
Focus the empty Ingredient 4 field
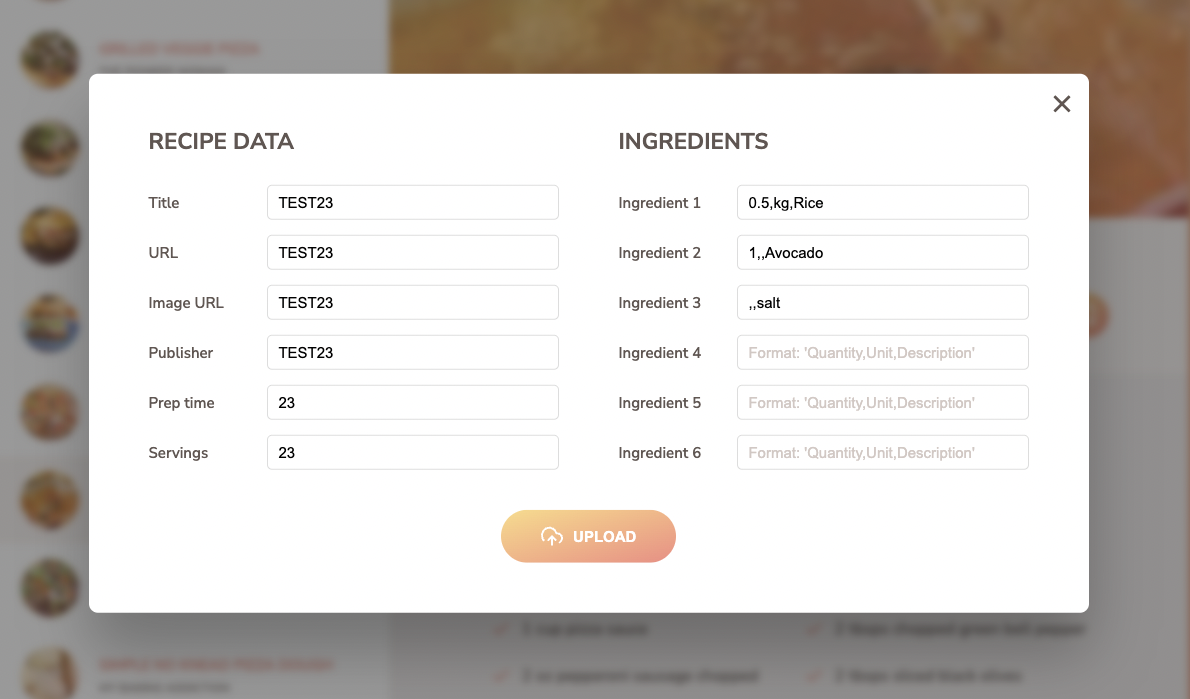[882, 352]
